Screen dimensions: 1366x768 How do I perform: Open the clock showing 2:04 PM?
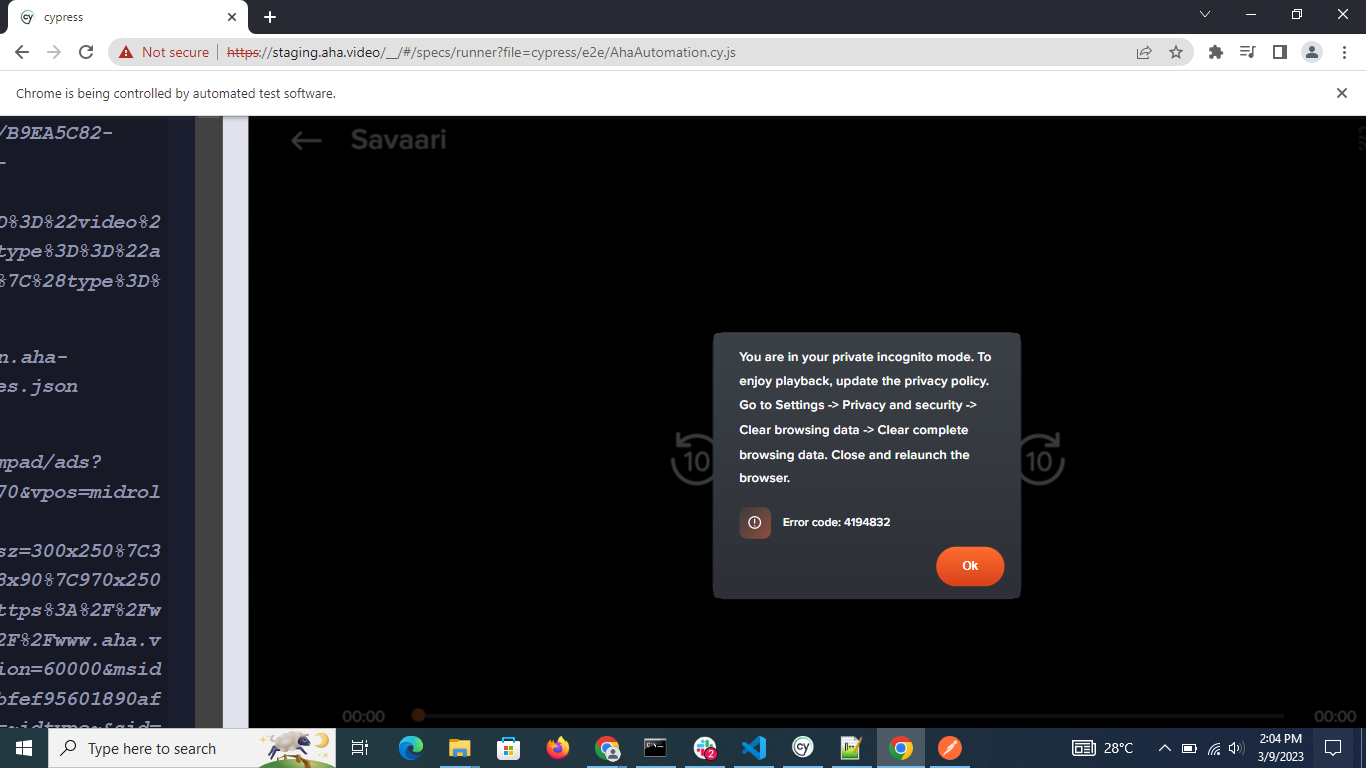[1280, 748]
